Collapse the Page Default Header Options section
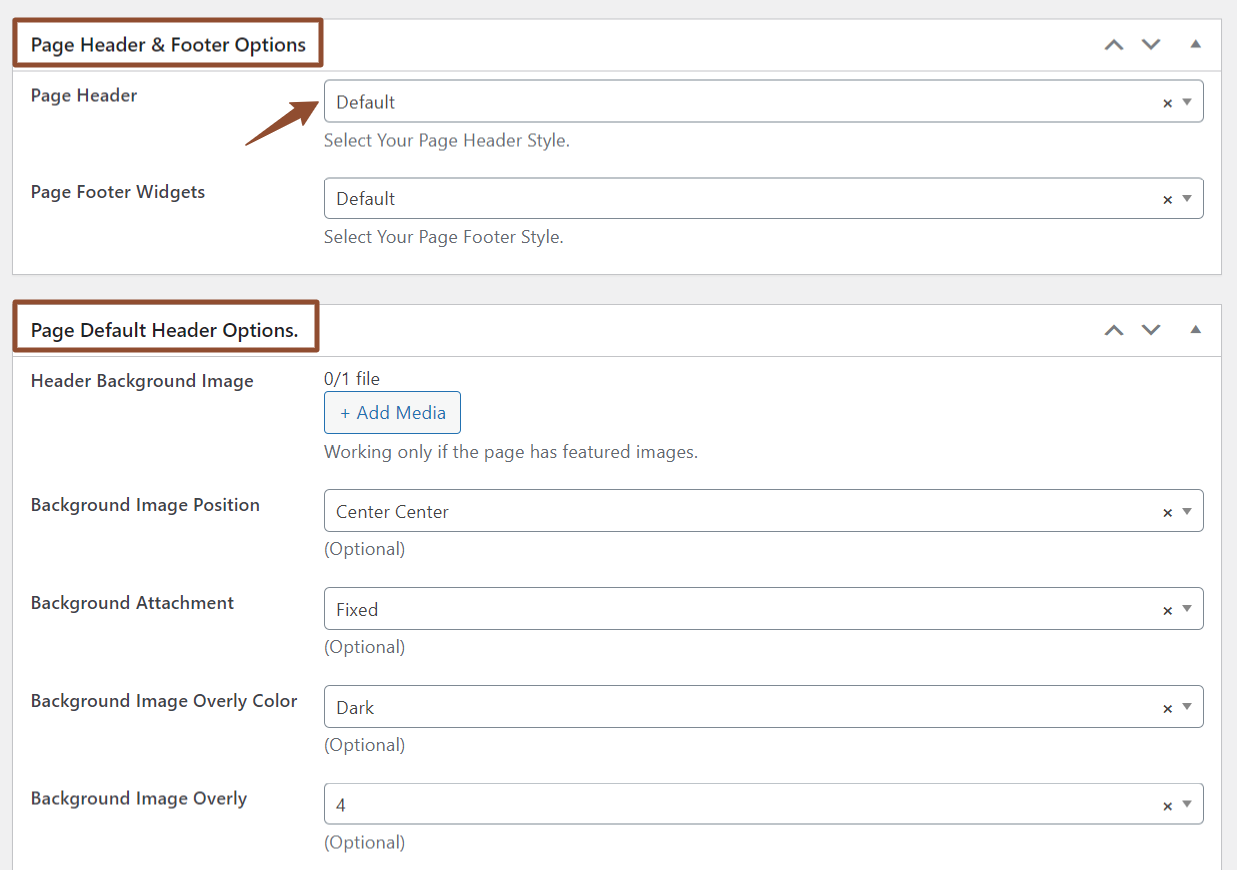The width and height of the screenshot is (1237, 870). click(1195, 330)
